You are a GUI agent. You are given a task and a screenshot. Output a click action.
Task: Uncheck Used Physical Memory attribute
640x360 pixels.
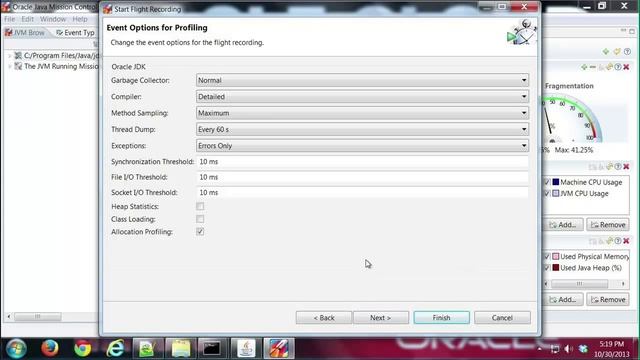click(547, 256)
